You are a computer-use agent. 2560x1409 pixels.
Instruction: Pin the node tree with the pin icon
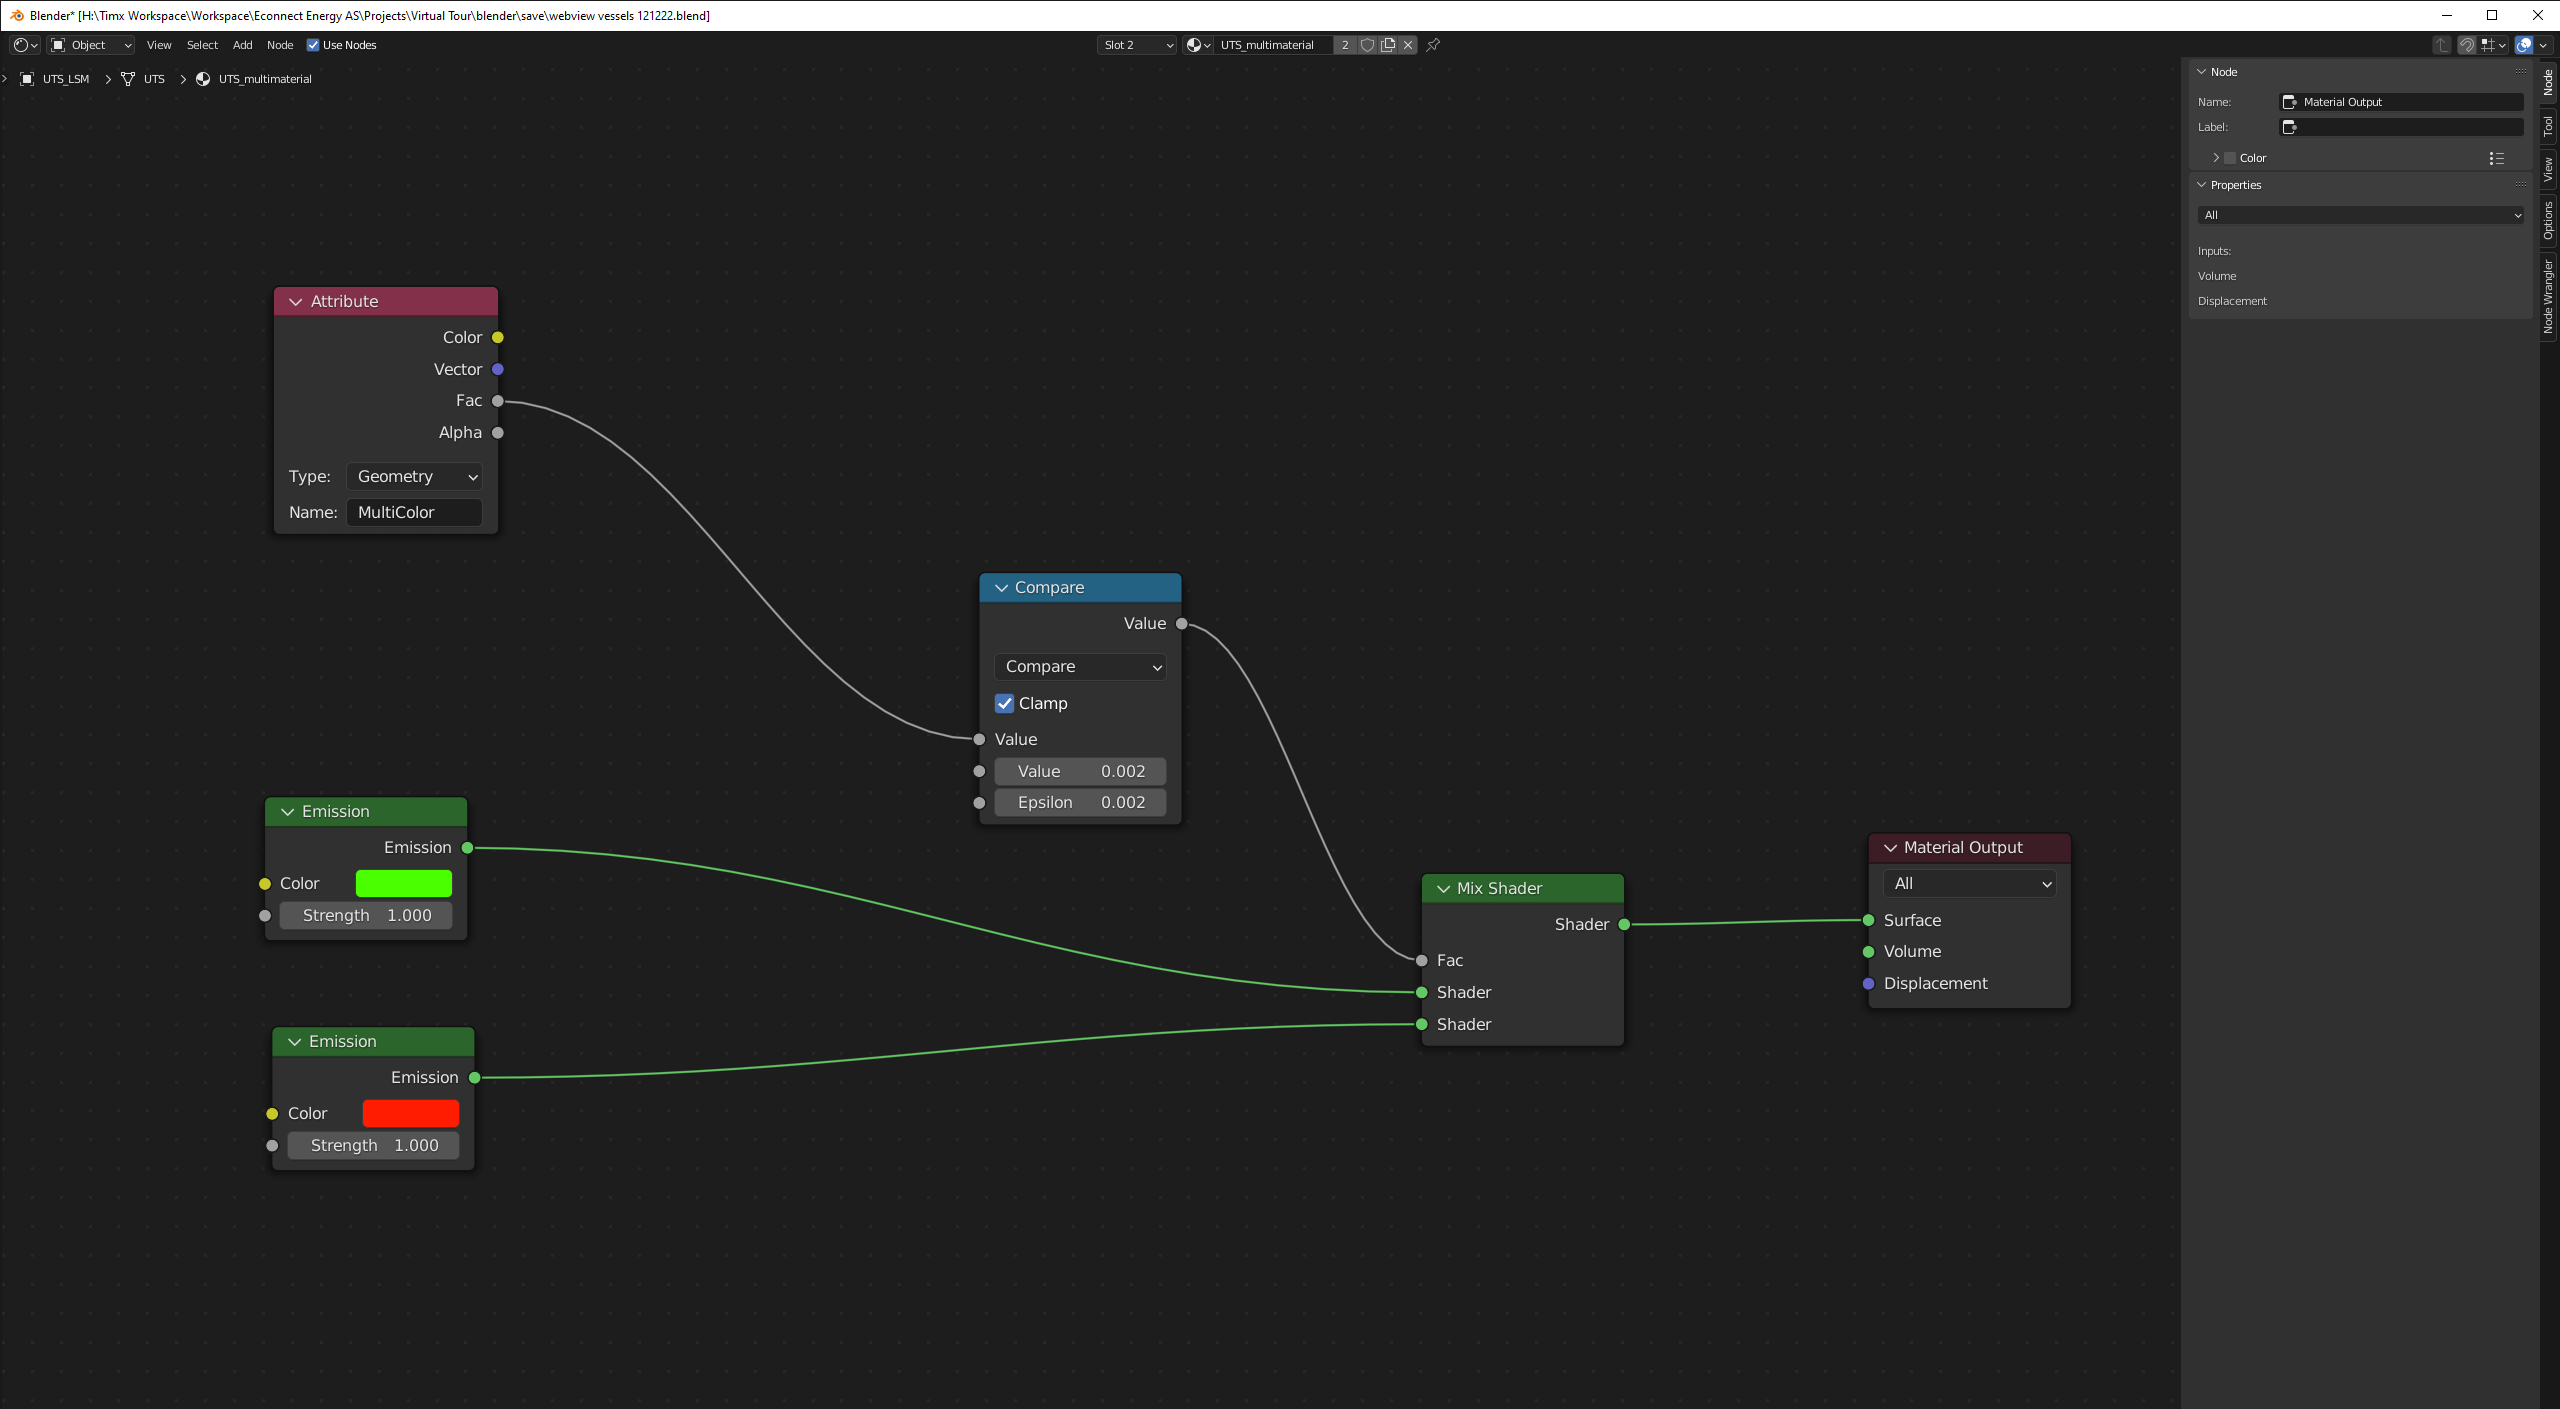[x=1433, y=45]
